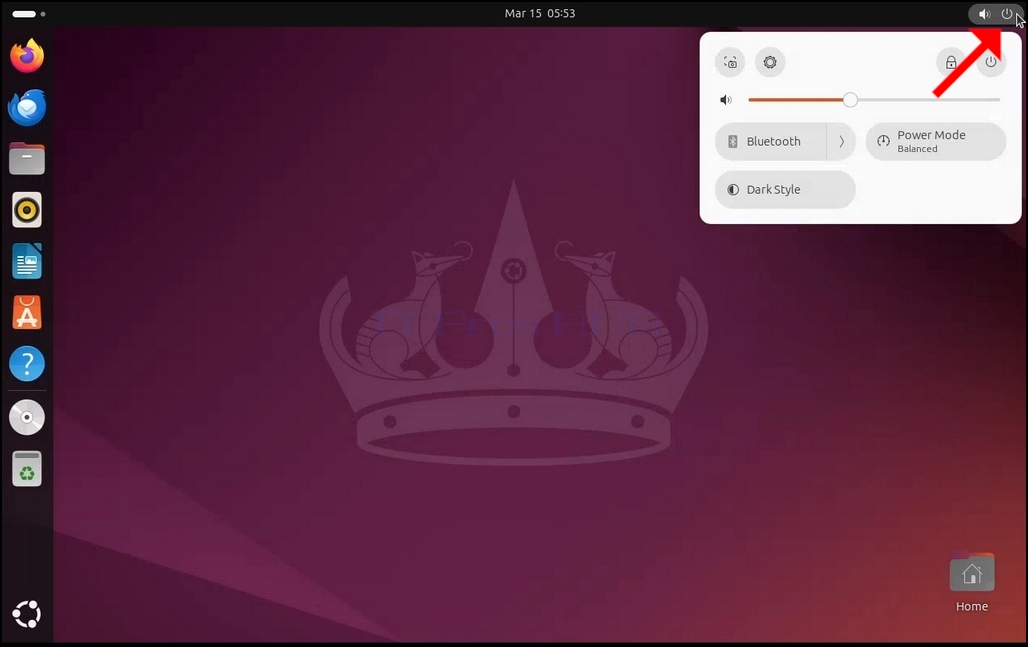Open the clock calendar menu in top bar

click(540, 13)
